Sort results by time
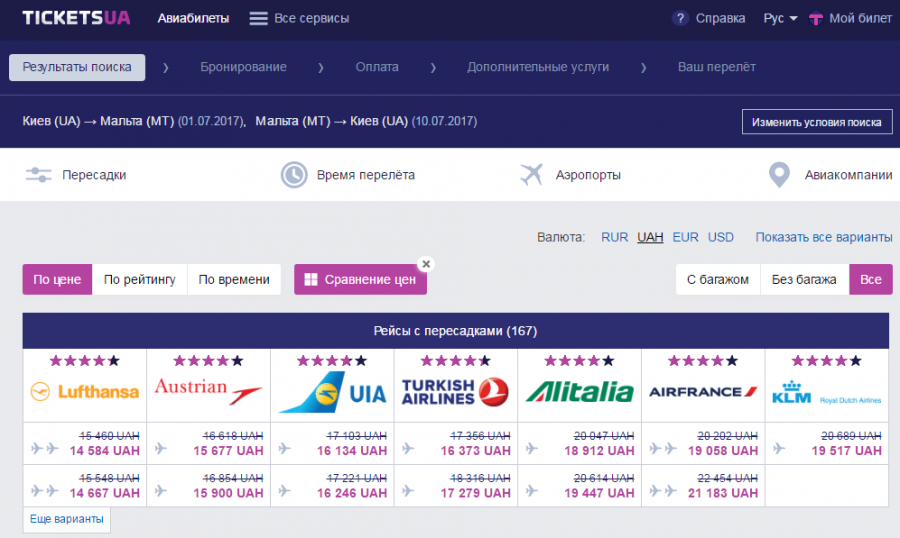This screenshot has height=538, width=900. [x=234, y=279]
